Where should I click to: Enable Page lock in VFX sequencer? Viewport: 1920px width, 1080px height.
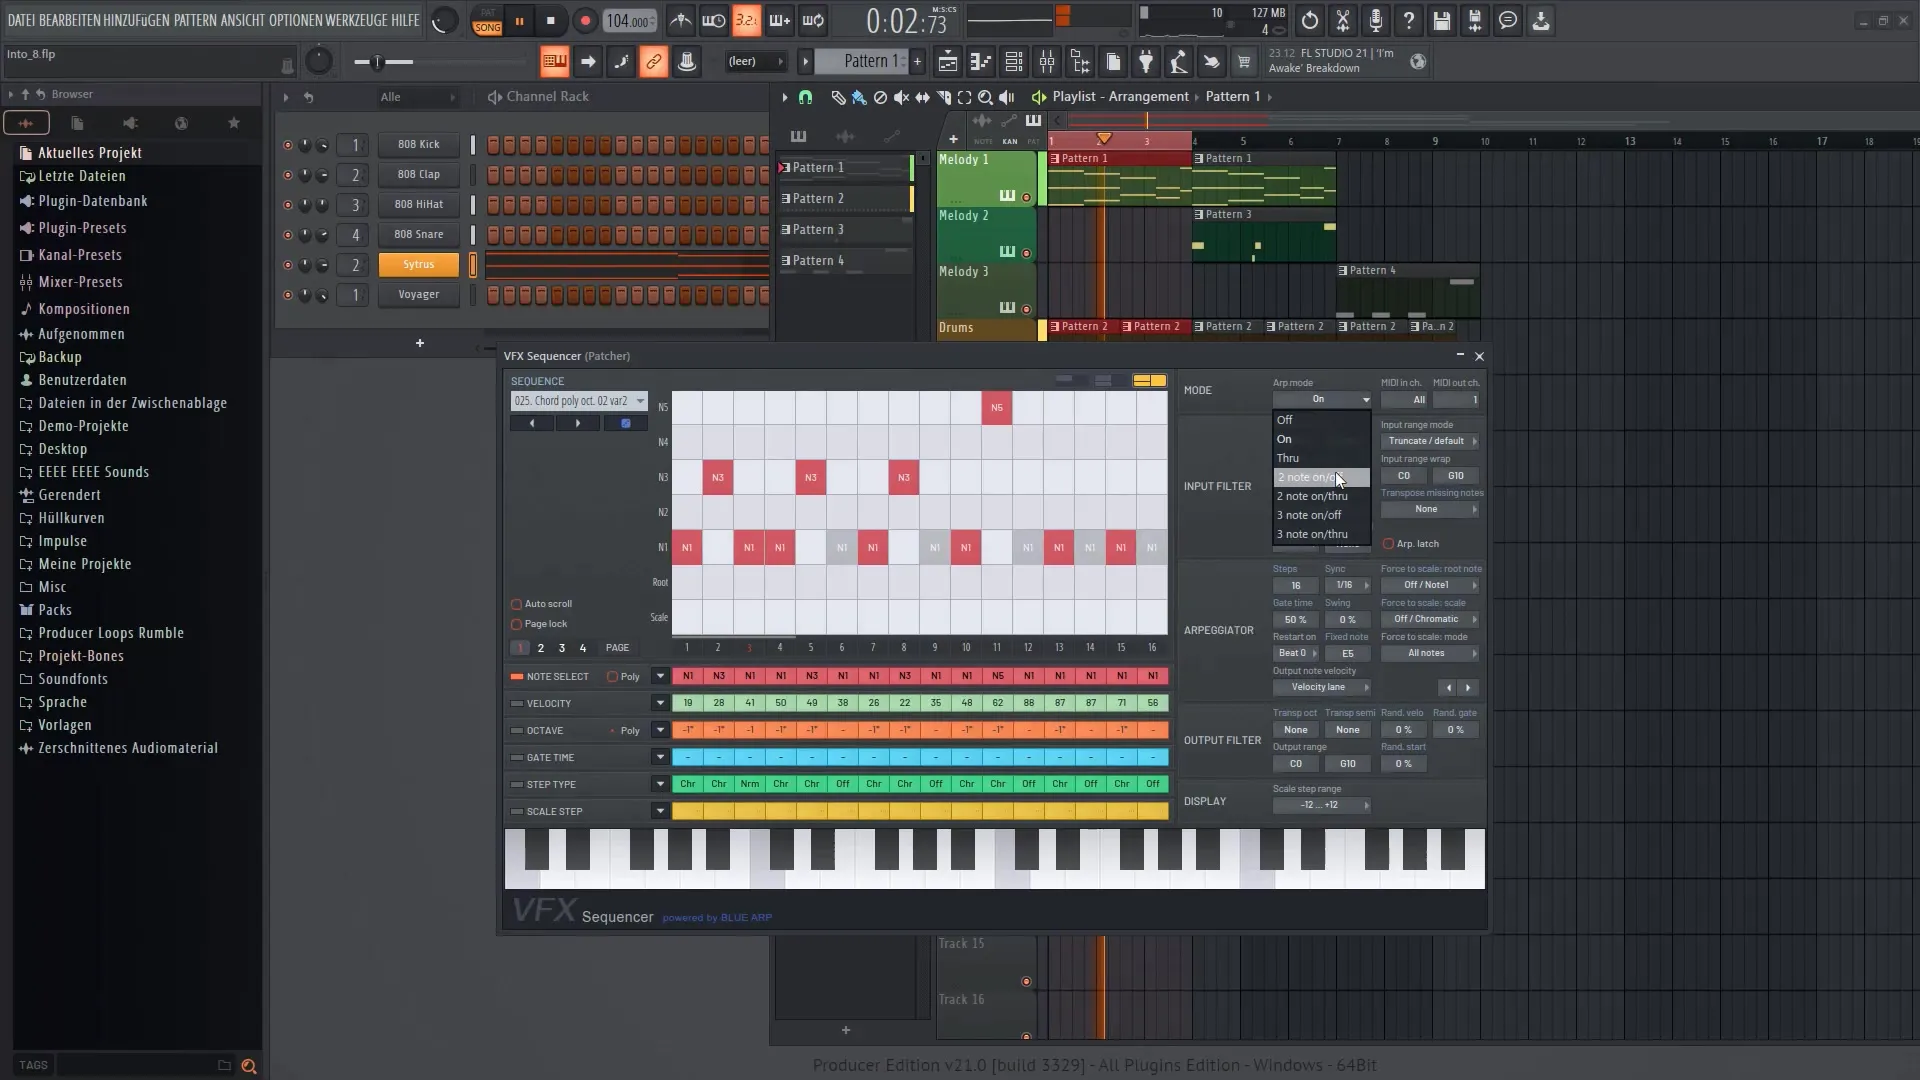(517, 624)
